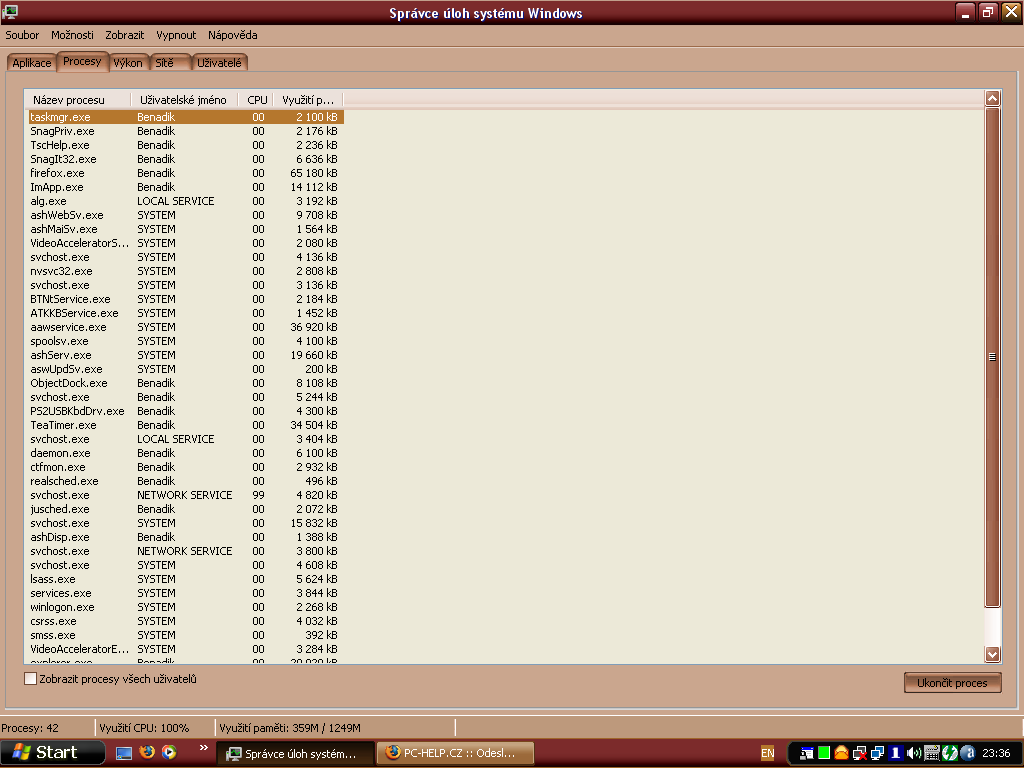
Task: Switch to the PC-HELP.CZ Firefox taskbar button
Action: click(x=456, y=753)
